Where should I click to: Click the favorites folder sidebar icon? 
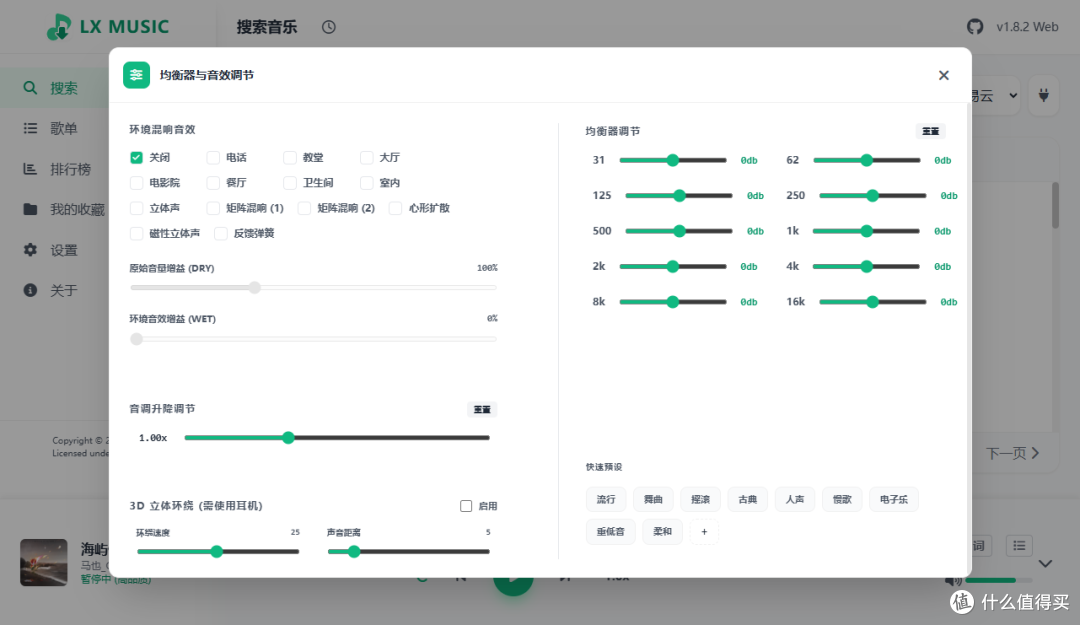pyautogui.click(x=30, y=209)
